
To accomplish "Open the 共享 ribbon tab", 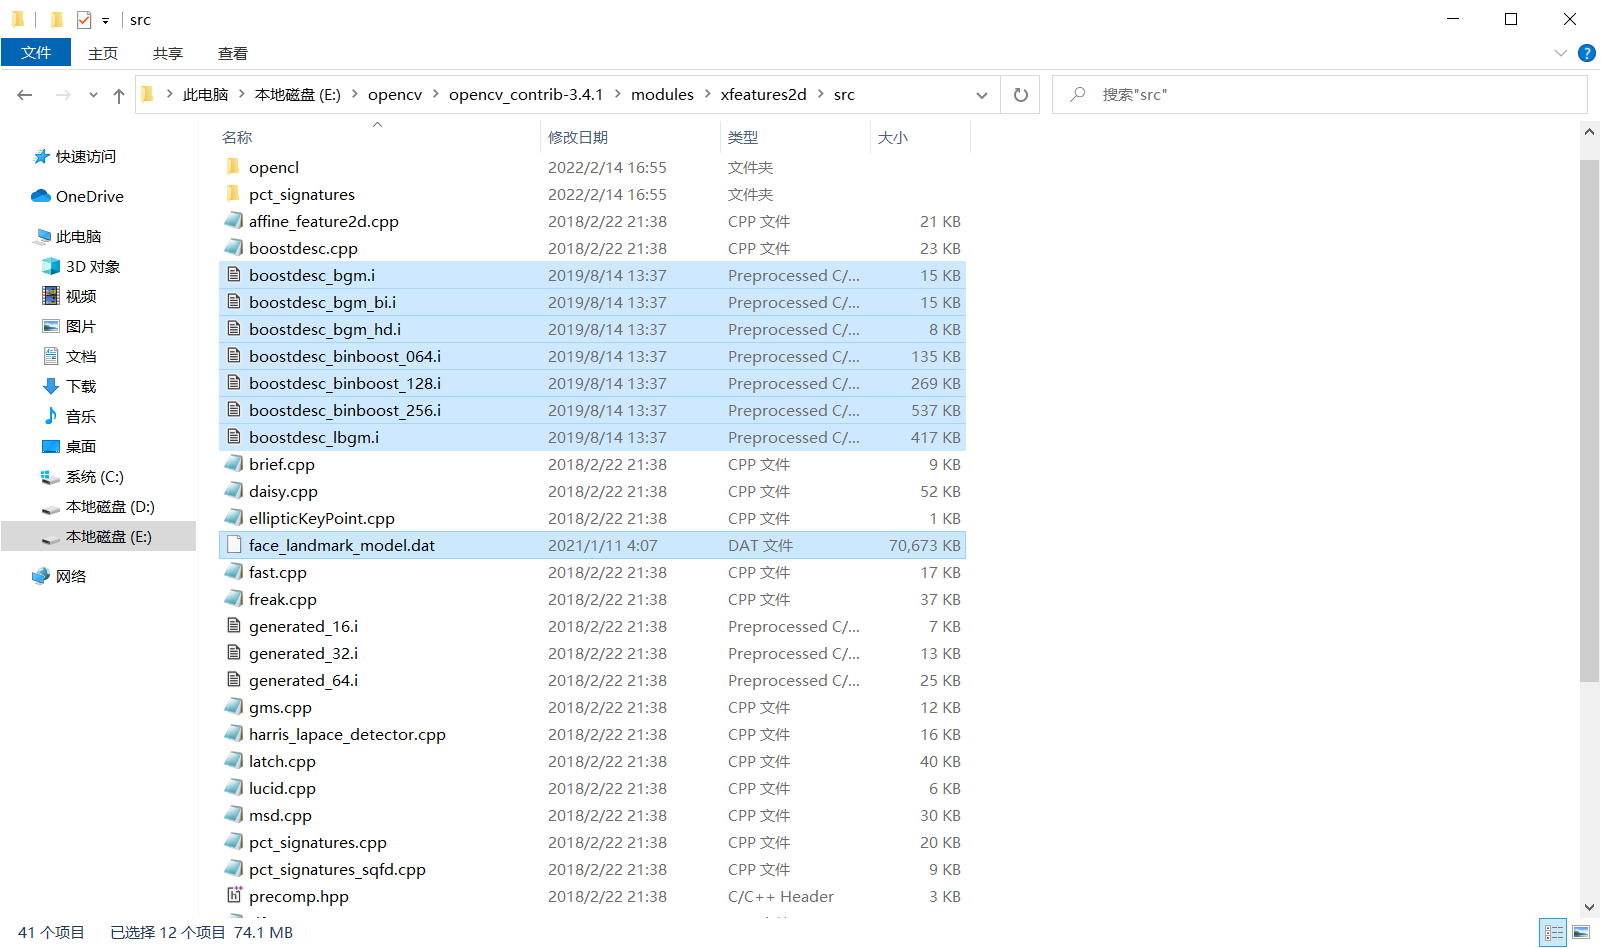I will tap(168, 53).
